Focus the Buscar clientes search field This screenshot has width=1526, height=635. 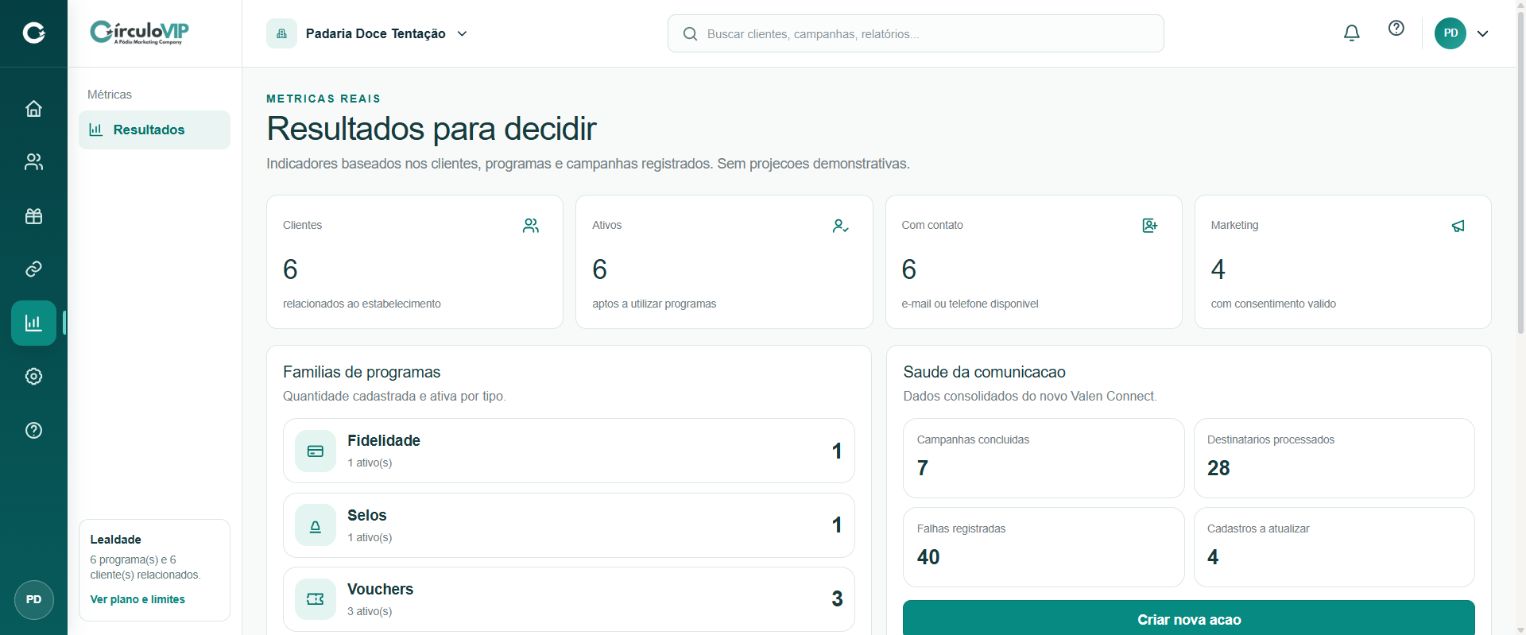(916, 33)
